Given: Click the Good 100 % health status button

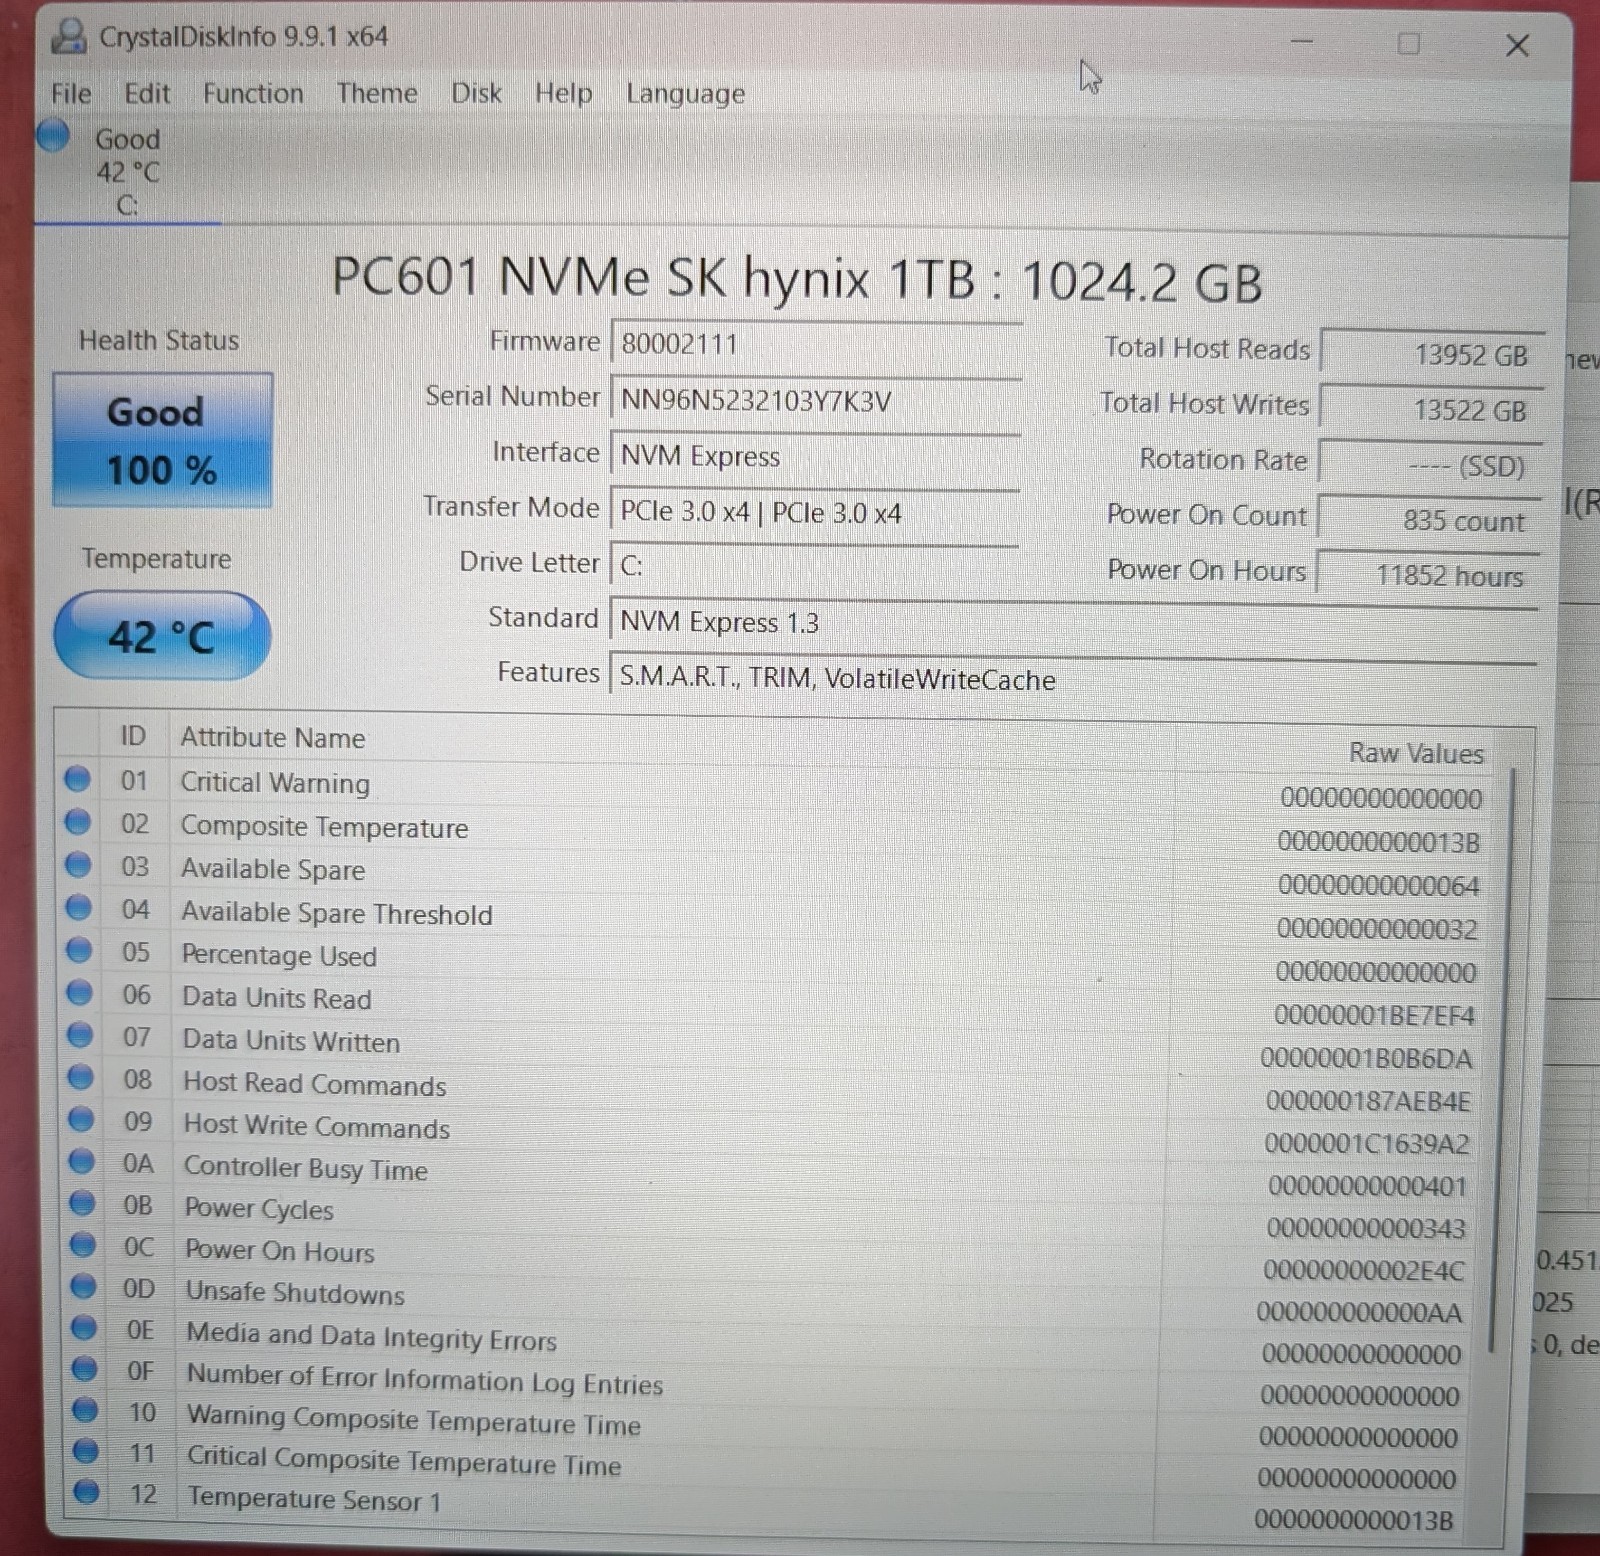Looking at the screenshot, I should coord(162,440).
